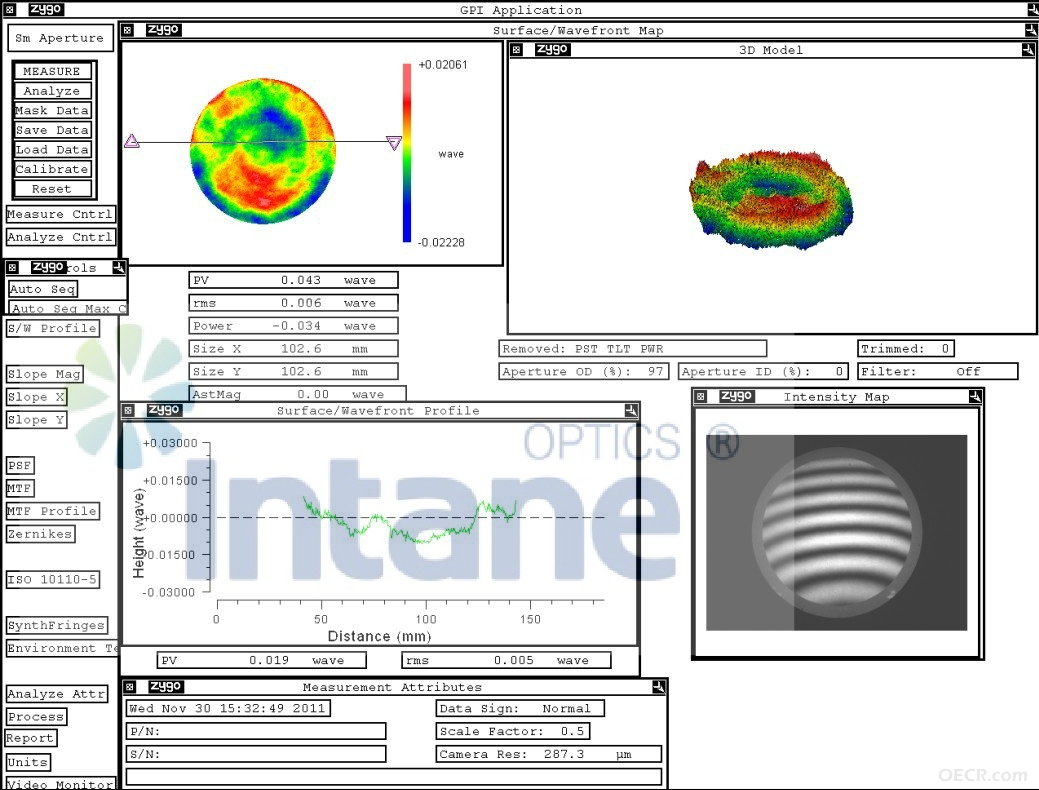Viewport: 1039px width, 790px height.
Task: Click the Trimmed: 0 field
Action: 906,349
